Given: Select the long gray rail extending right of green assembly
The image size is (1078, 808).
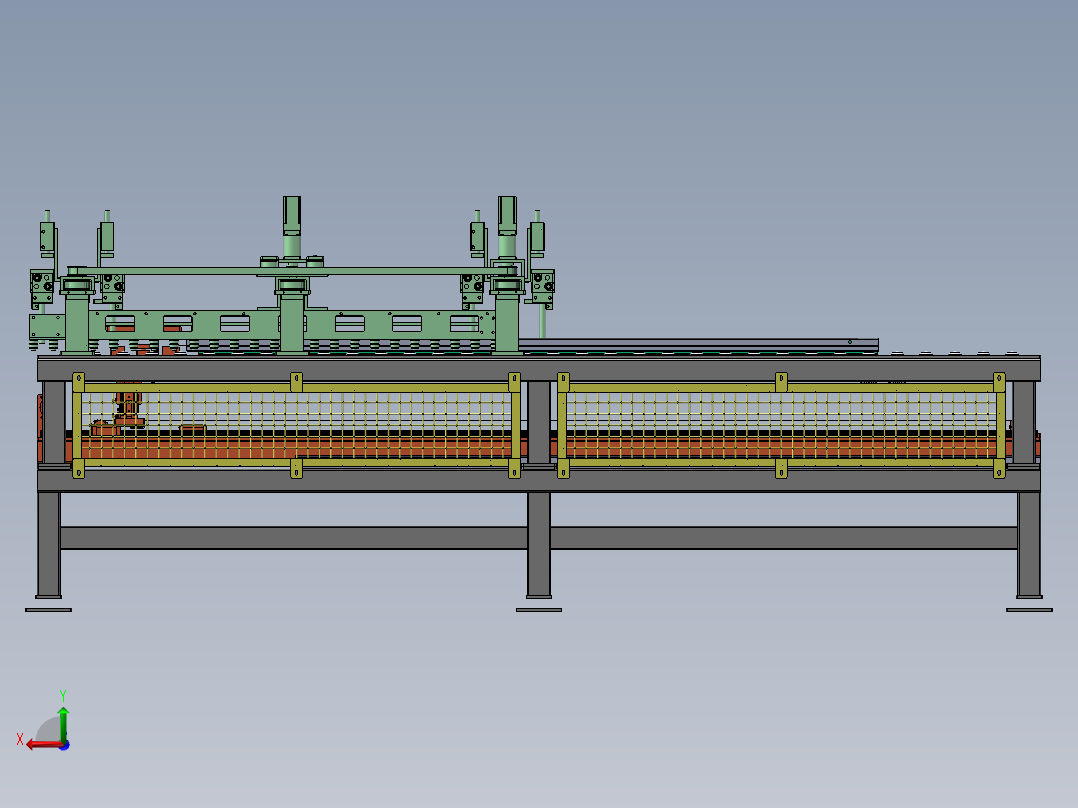Looking at the screenshot, I should [x=698, y=345].
